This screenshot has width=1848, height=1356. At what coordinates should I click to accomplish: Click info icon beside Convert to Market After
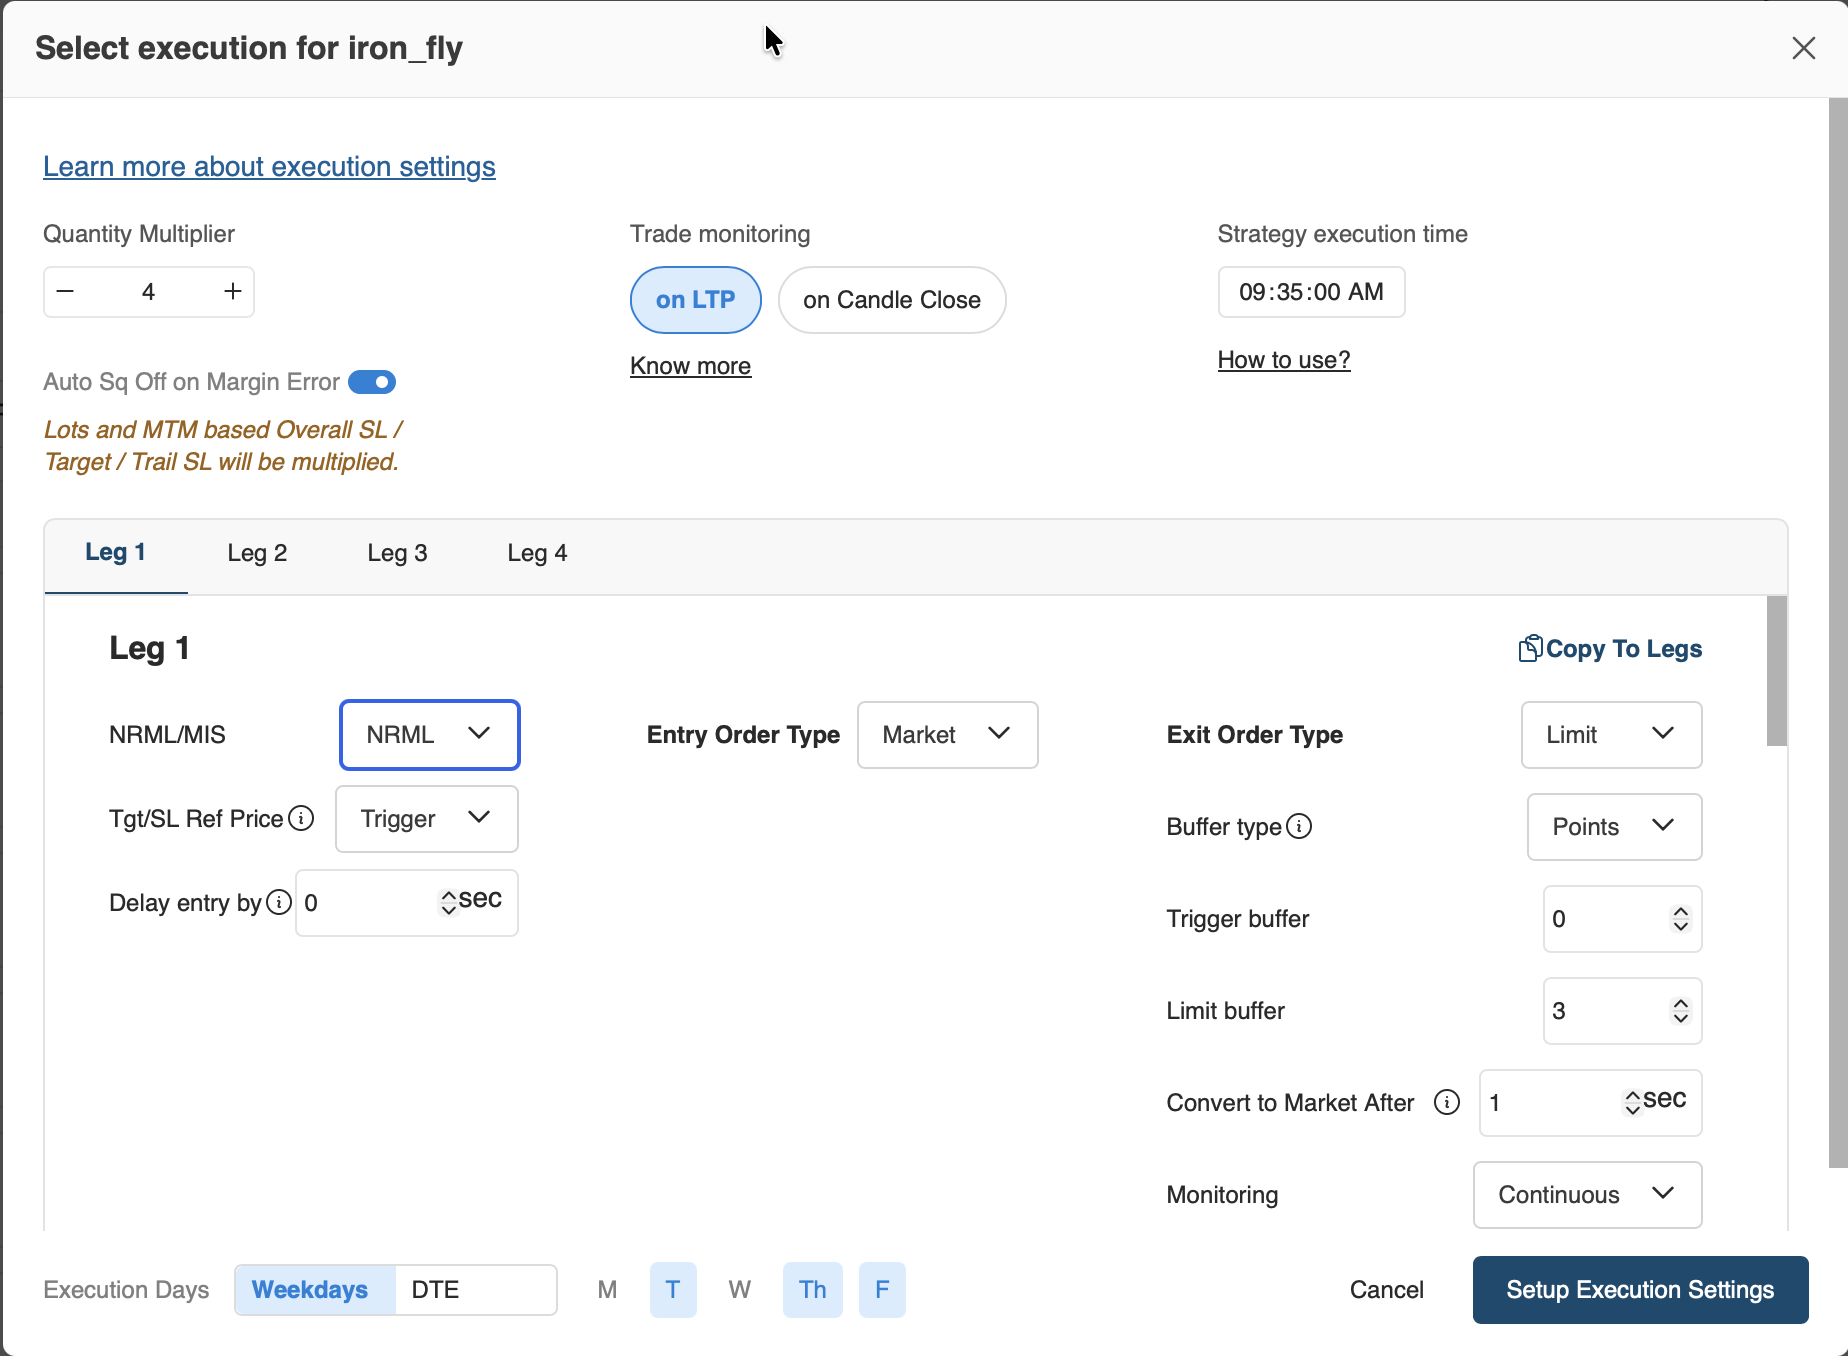tap(1446, 1102)
